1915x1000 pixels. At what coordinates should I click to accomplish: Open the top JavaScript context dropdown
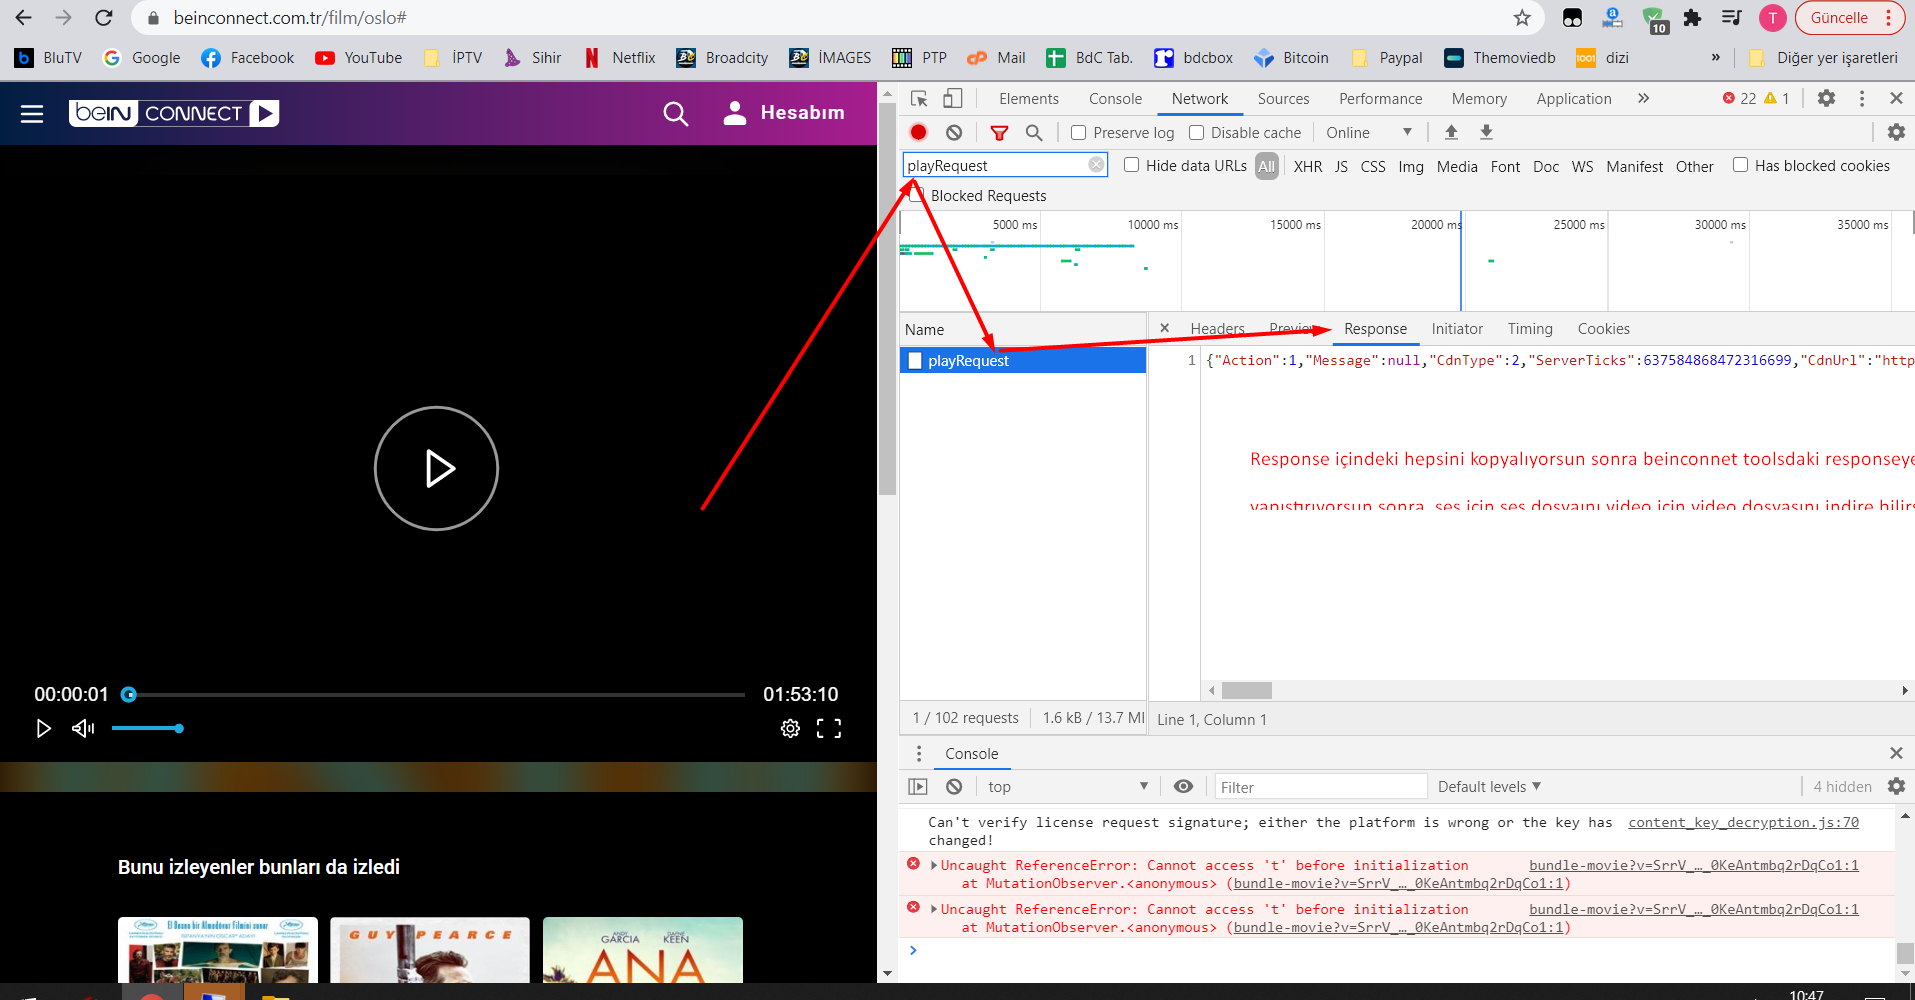(x=1067, y=787)
